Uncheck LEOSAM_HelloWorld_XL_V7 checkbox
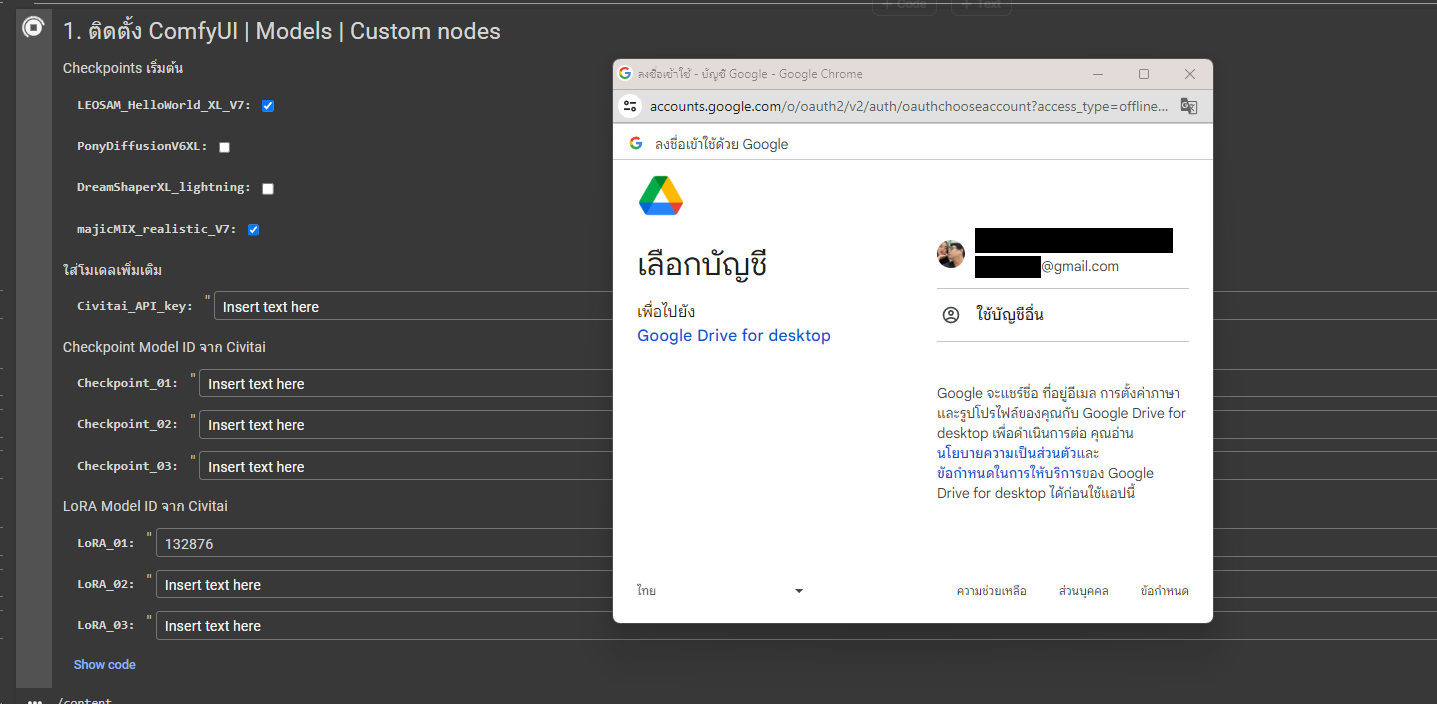This screenshot has height=704, width=1437. coord(268,105)
